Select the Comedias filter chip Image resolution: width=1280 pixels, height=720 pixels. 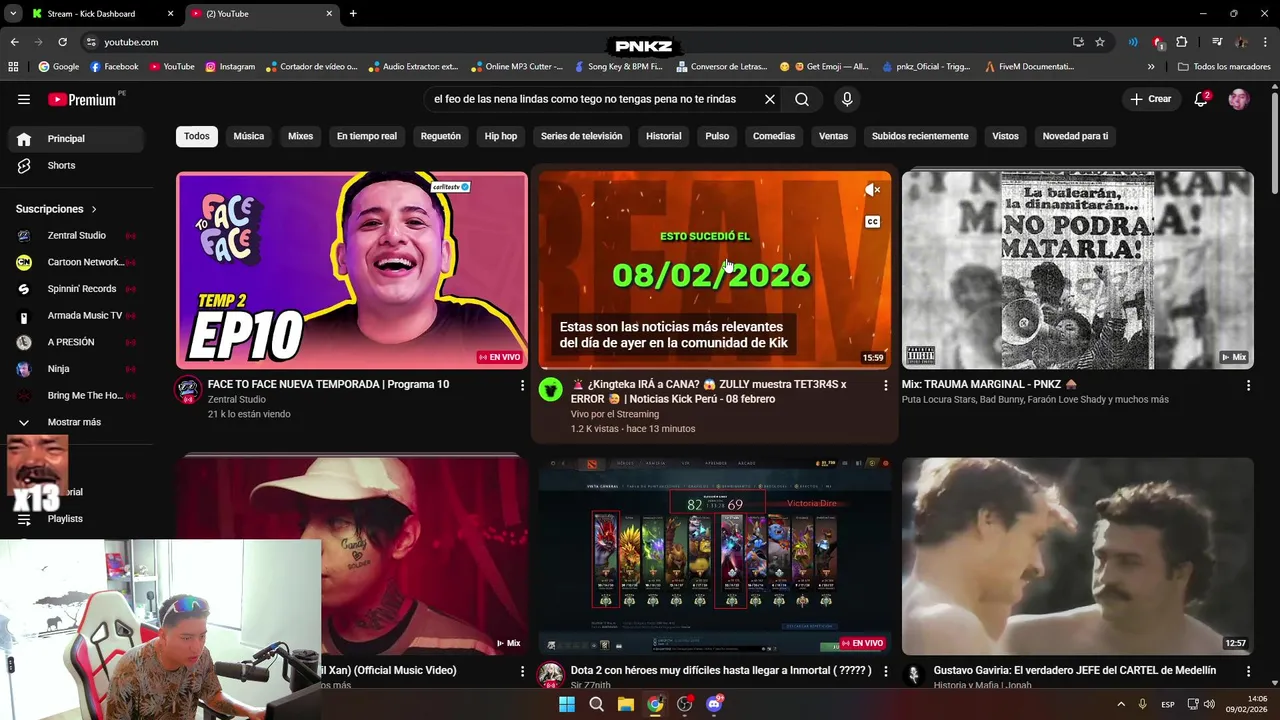(774, 136)
